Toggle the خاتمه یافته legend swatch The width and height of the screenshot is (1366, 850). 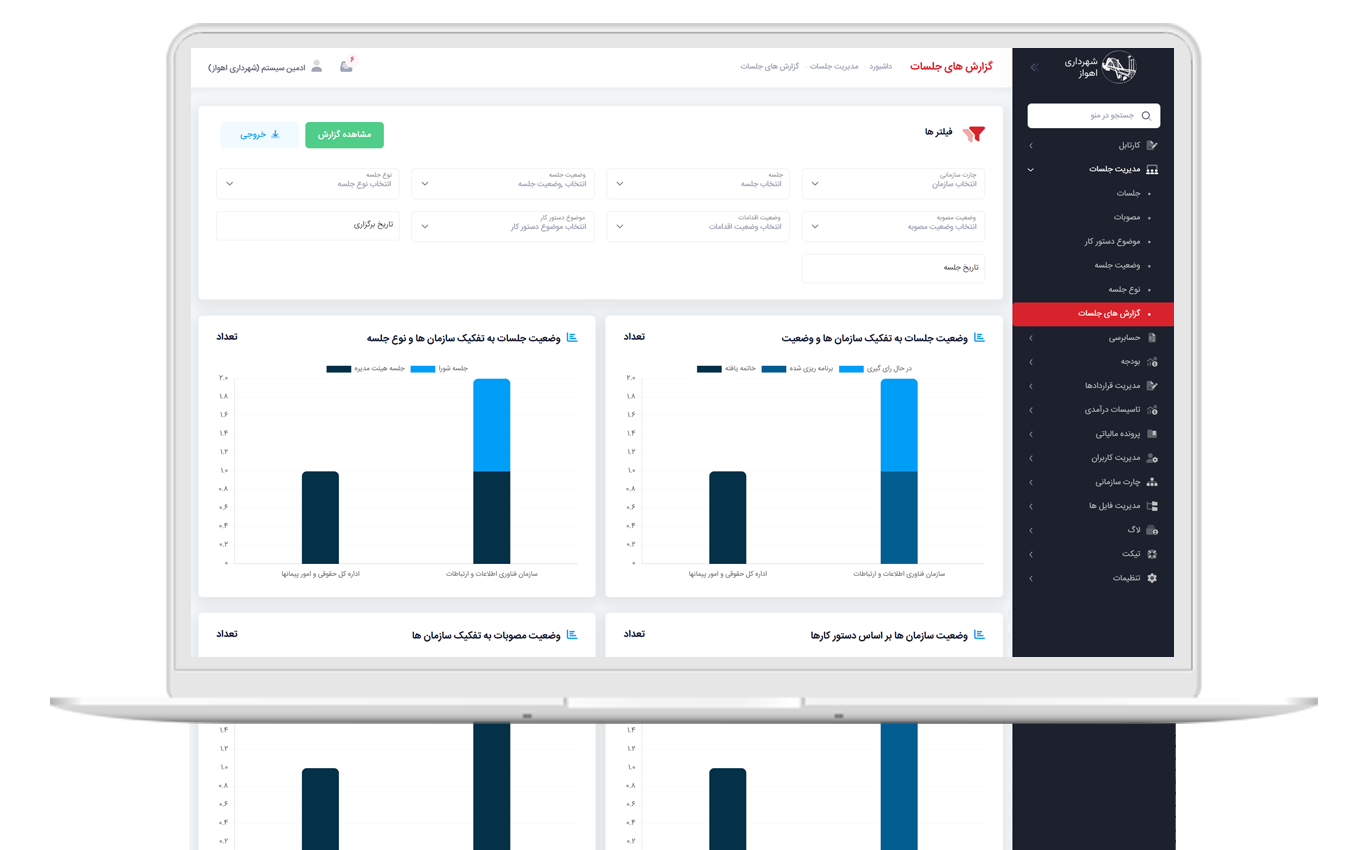coord(709,369)
